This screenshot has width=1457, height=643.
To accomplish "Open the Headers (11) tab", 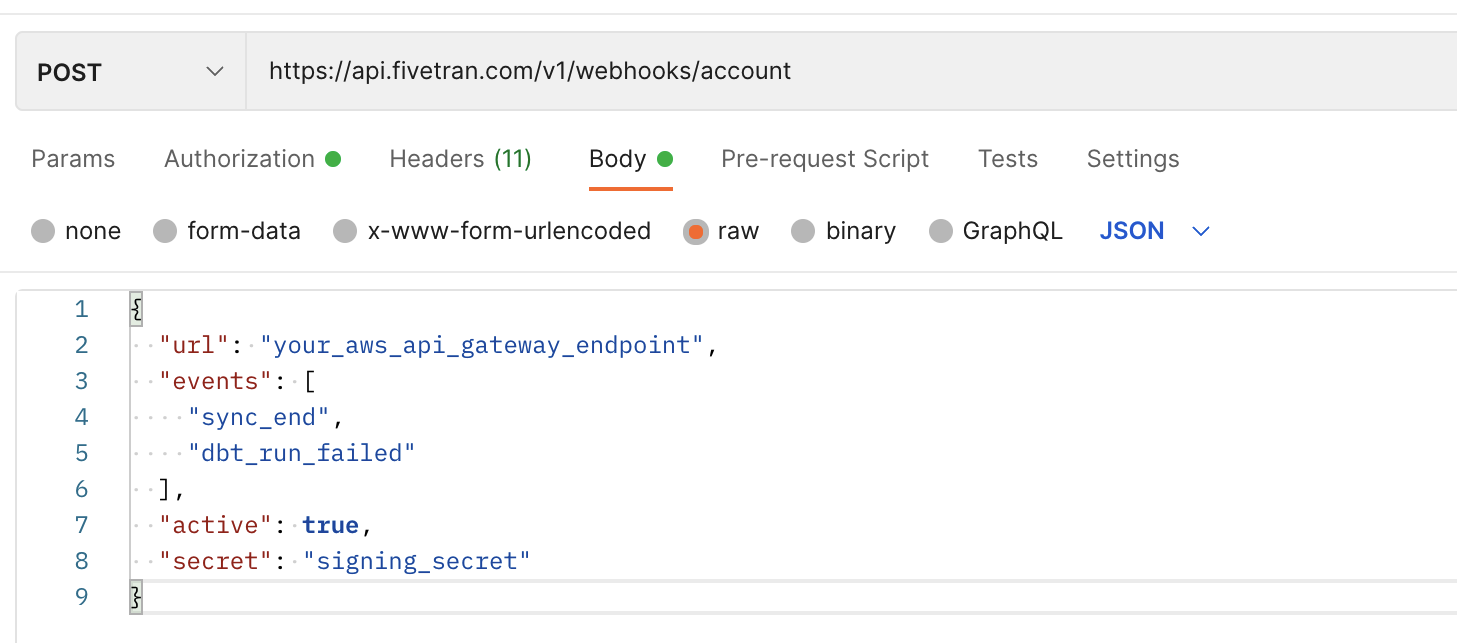I will click(x=460, y=159).
